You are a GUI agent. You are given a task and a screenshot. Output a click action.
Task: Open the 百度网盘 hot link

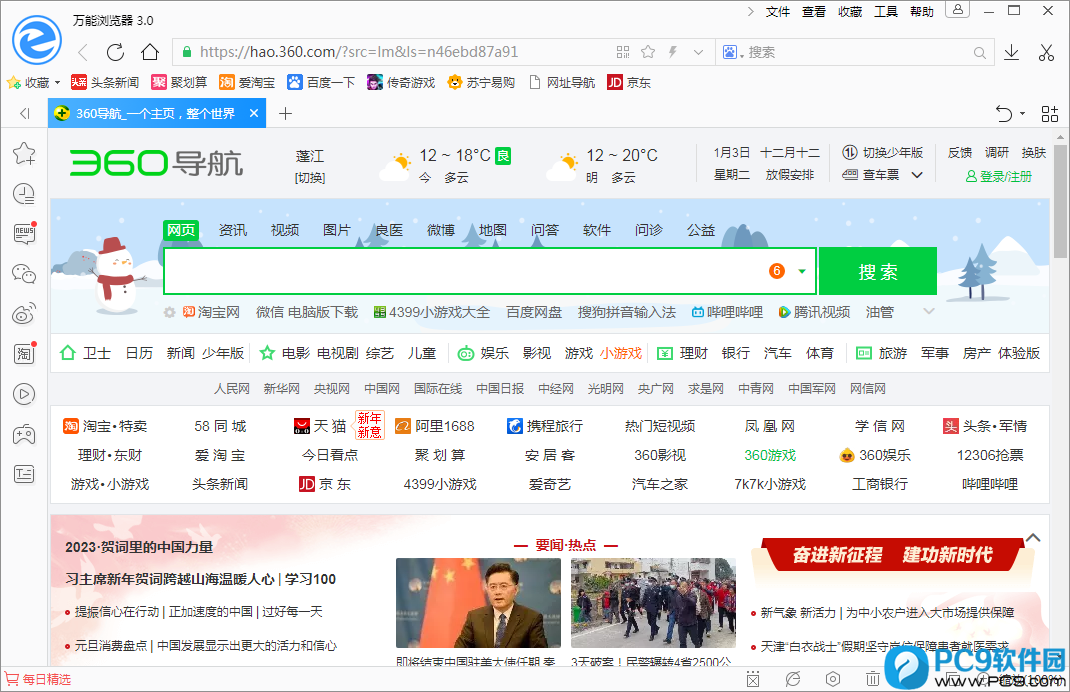click(534, 313)
